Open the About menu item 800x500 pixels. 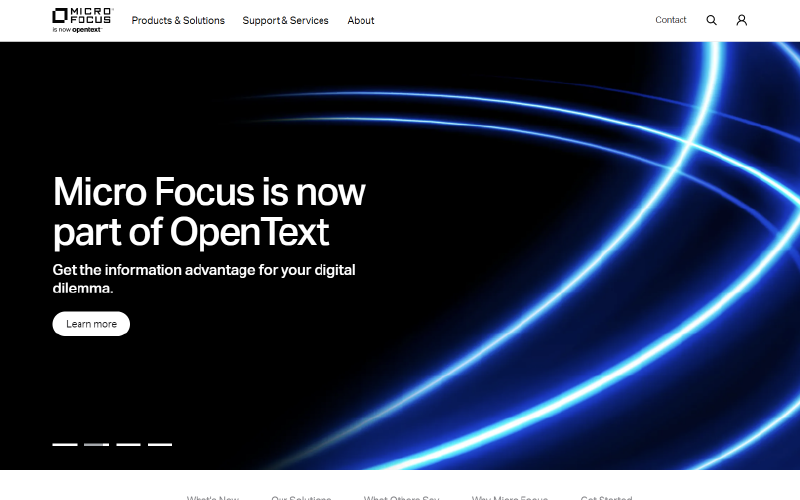coord(361,20)
